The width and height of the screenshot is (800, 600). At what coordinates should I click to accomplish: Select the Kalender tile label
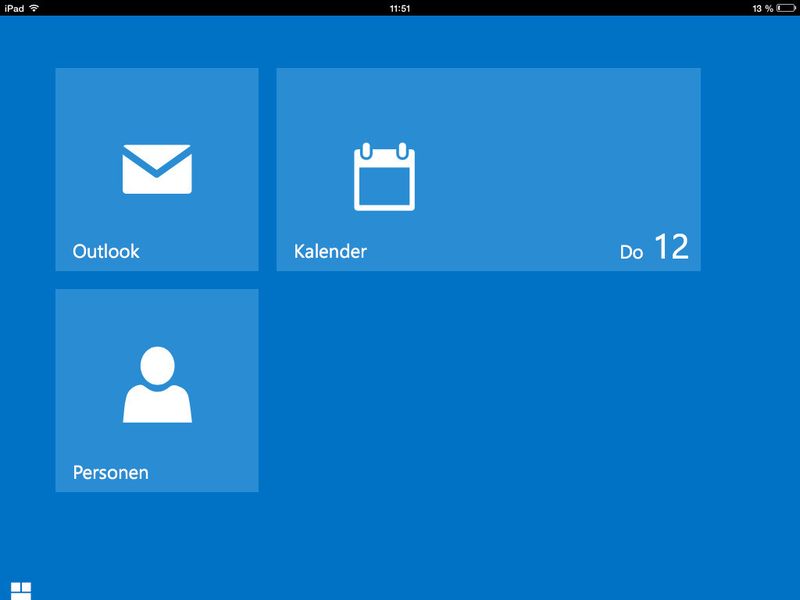[330, 251]
